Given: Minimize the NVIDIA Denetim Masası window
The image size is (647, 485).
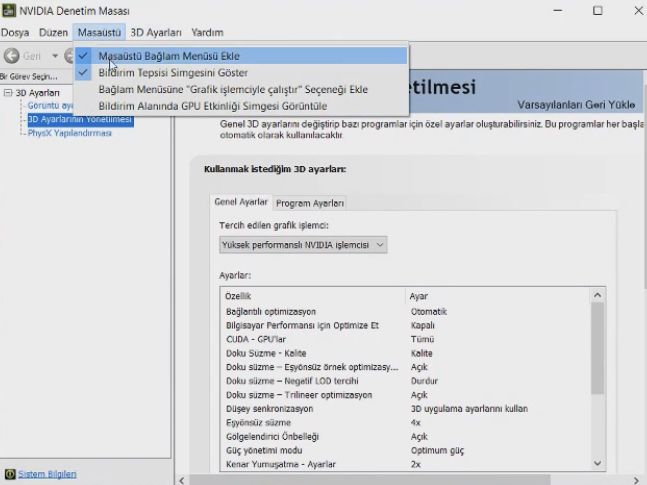Looking at the screenshot, I should tap(558, 10).
